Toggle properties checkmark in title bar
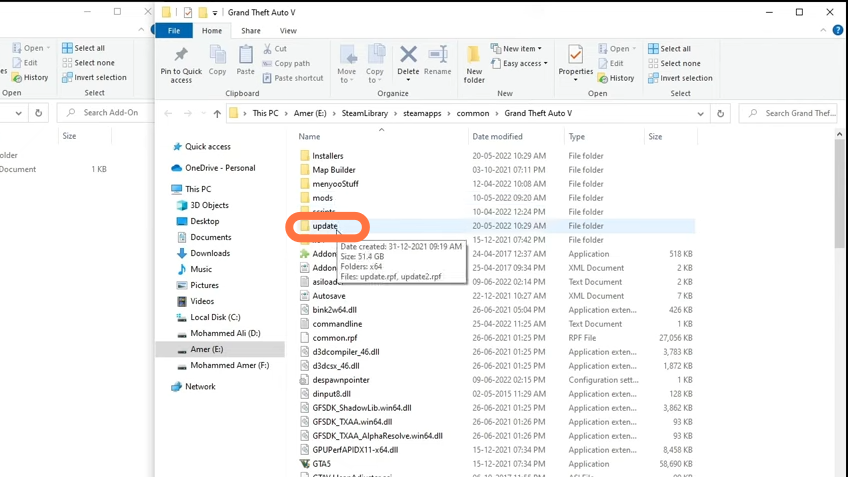 click(188, 12)
